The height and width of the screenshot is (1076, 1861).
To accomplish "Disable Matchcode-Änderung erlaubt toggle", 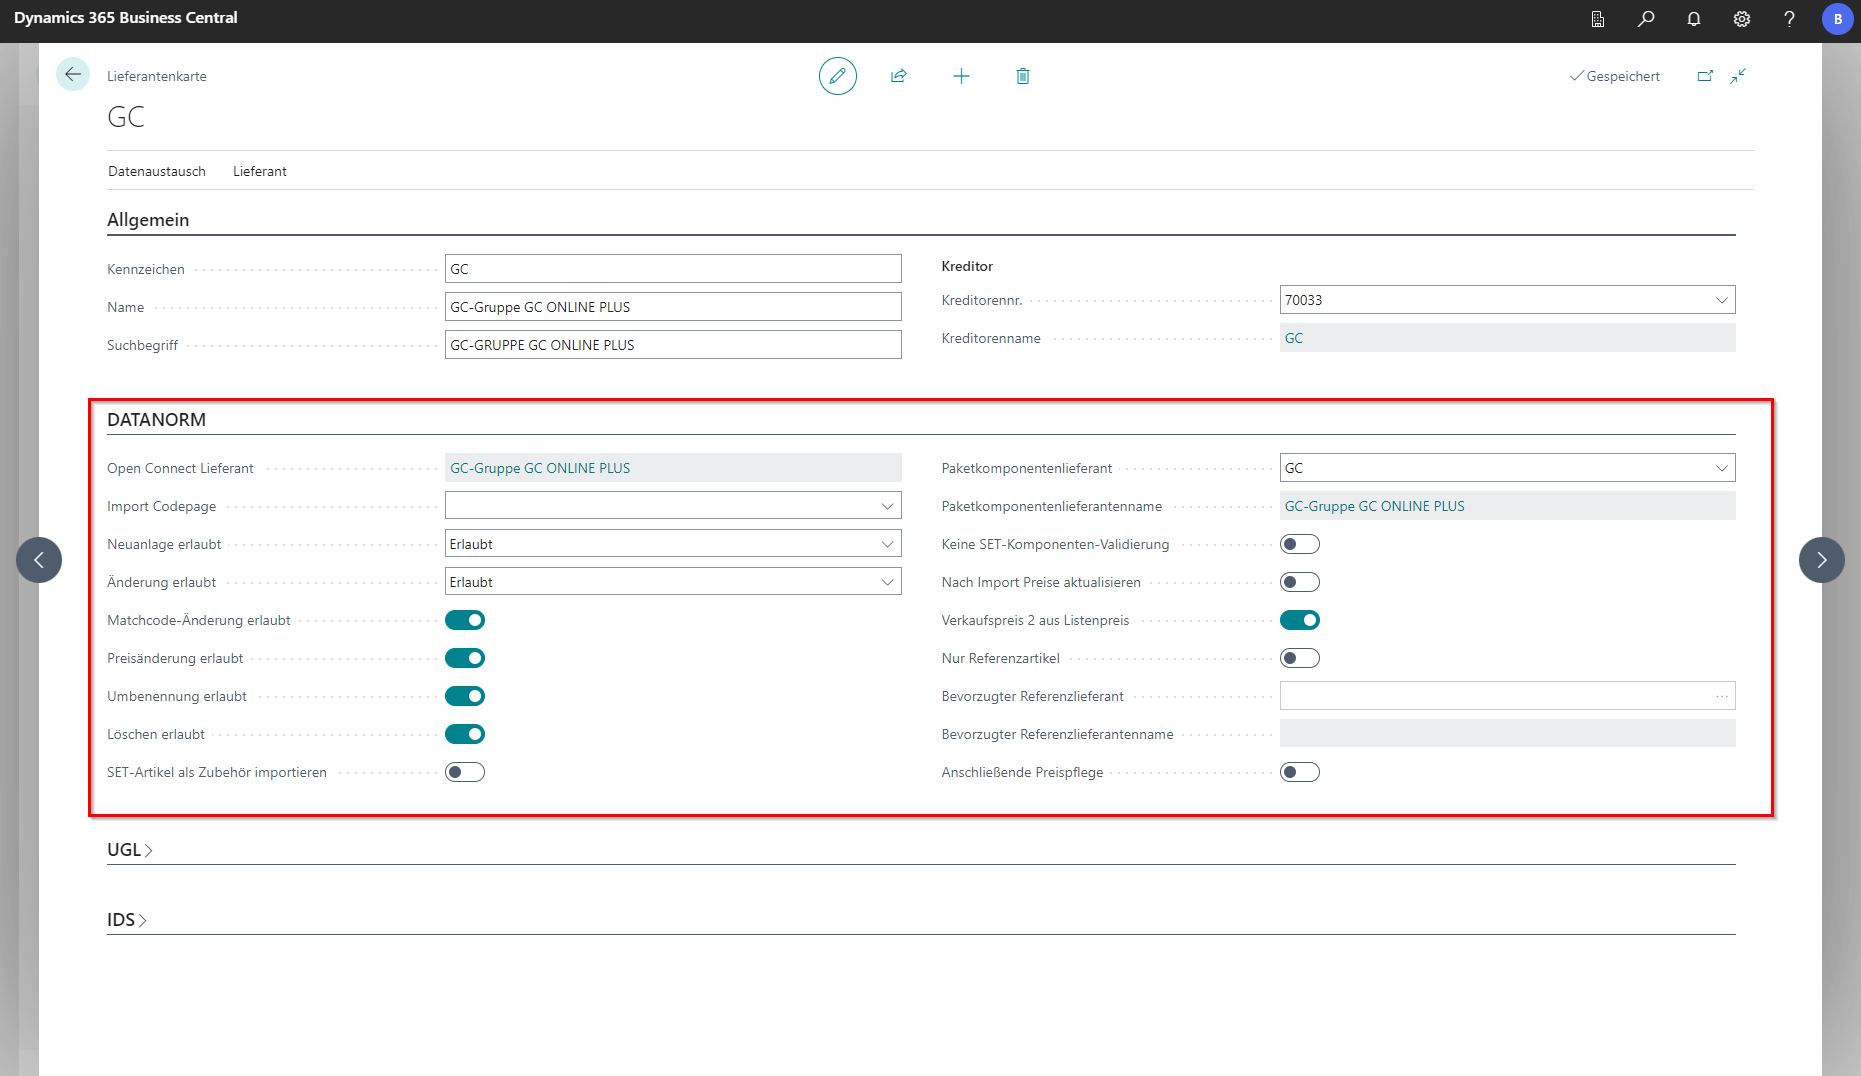I will pos(465,620).
